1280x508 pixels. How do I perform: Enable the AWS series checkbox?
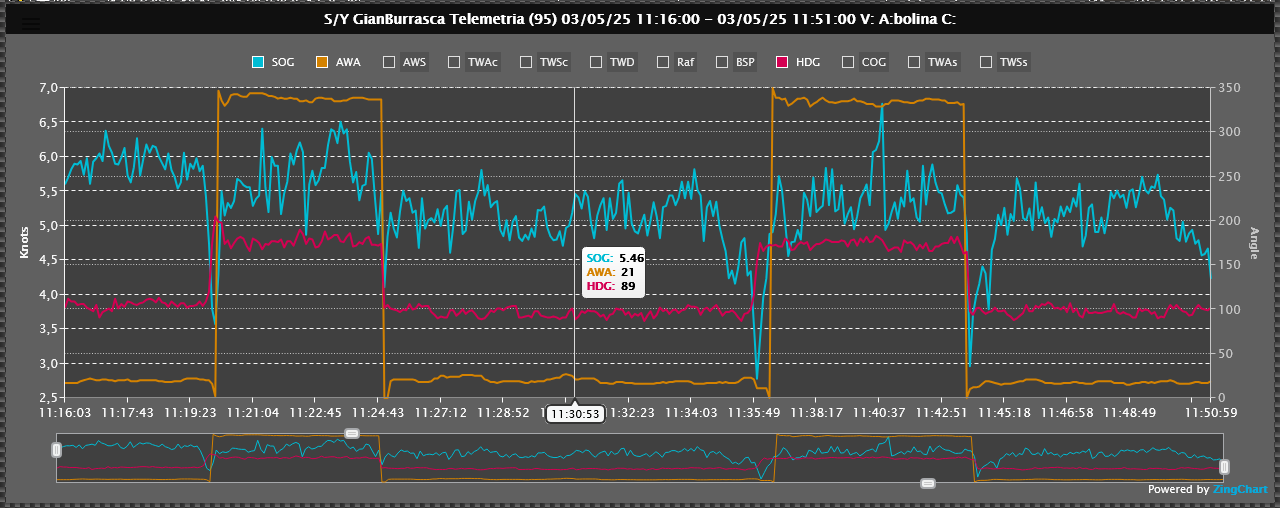point(389,62)
